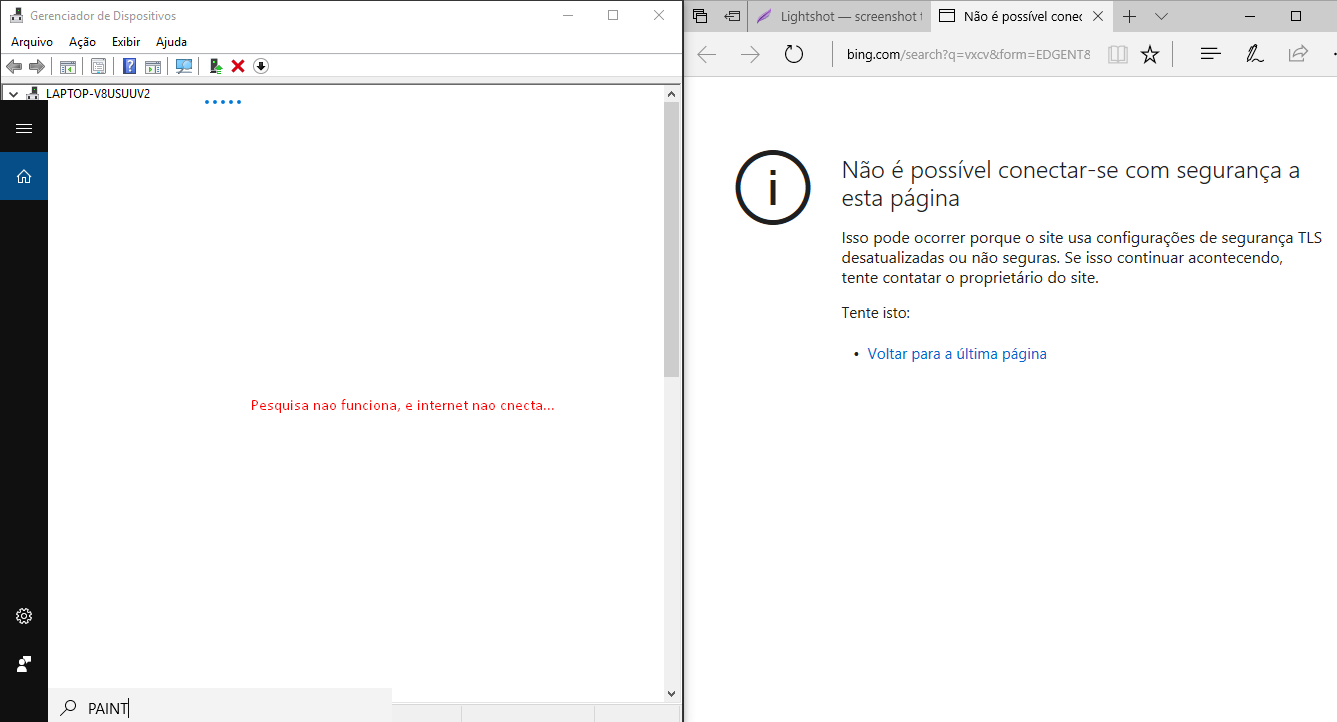Select the Home icon in Start sidebar
The height and width of the screenshot is (722, 1337).
(24, 176)
